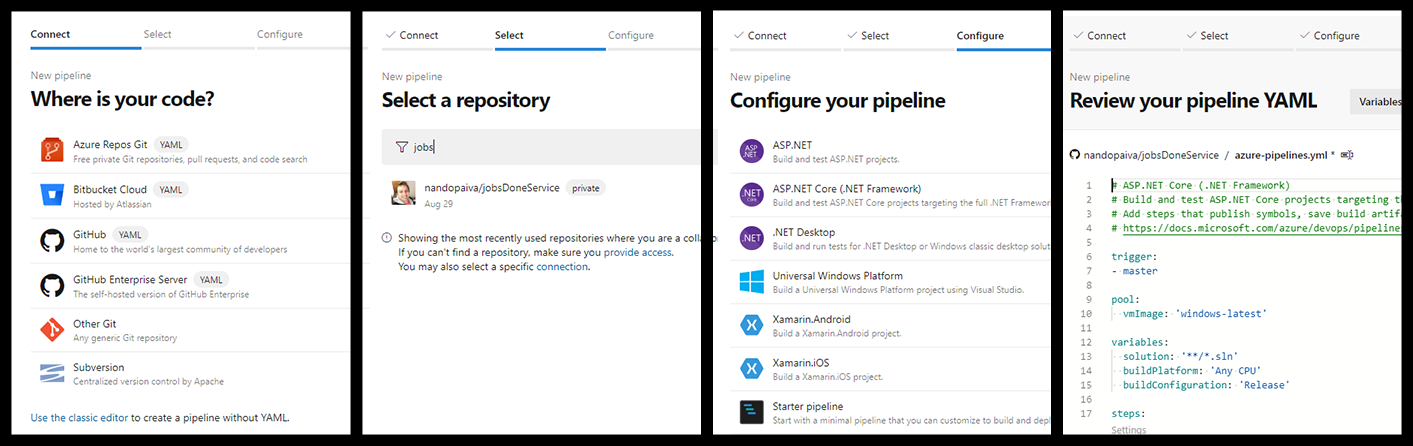Click the filter funnel icon in repository search
1413x446 pixels.
[402, 147]
